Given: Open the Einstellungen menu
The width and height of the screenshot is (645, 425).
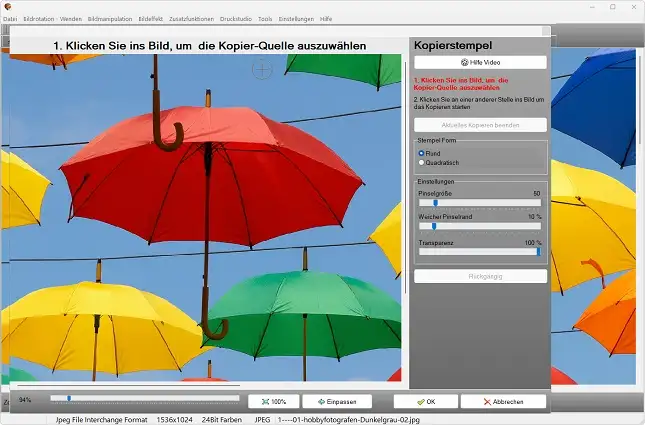Looking at the screenshot, I should (295, 19).
